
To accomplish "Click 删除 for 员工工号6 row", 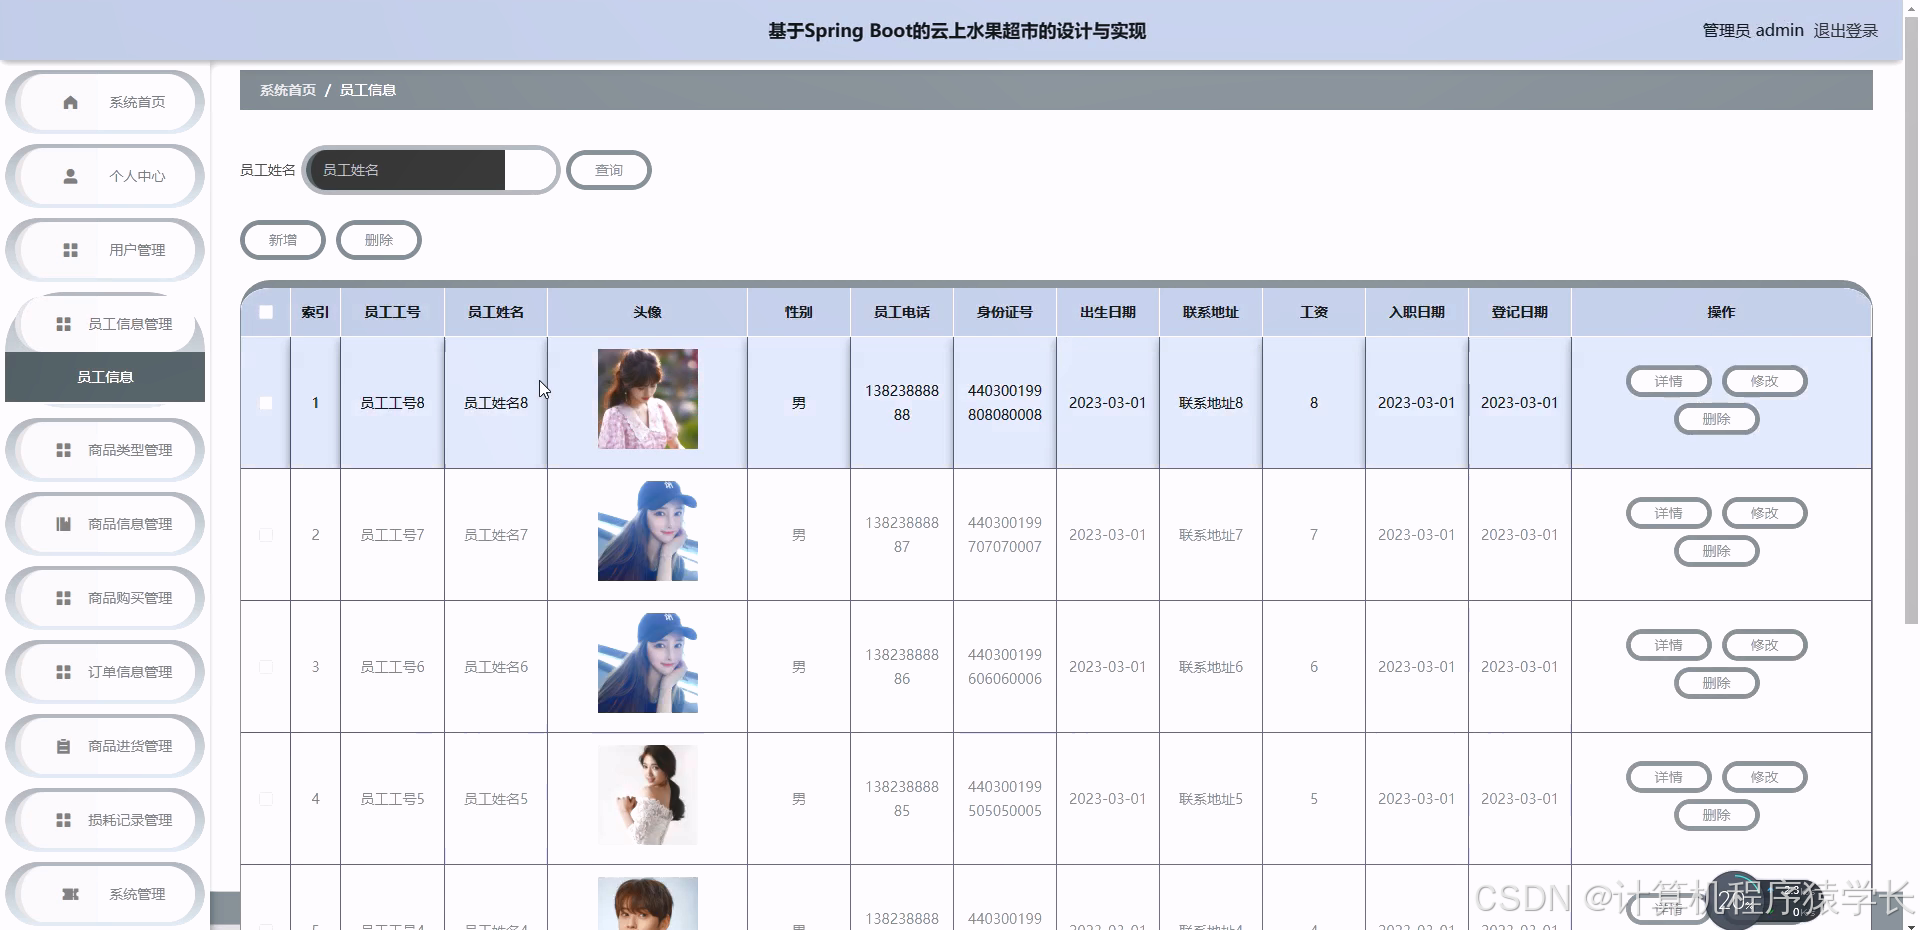I will tap(1716, 683).
